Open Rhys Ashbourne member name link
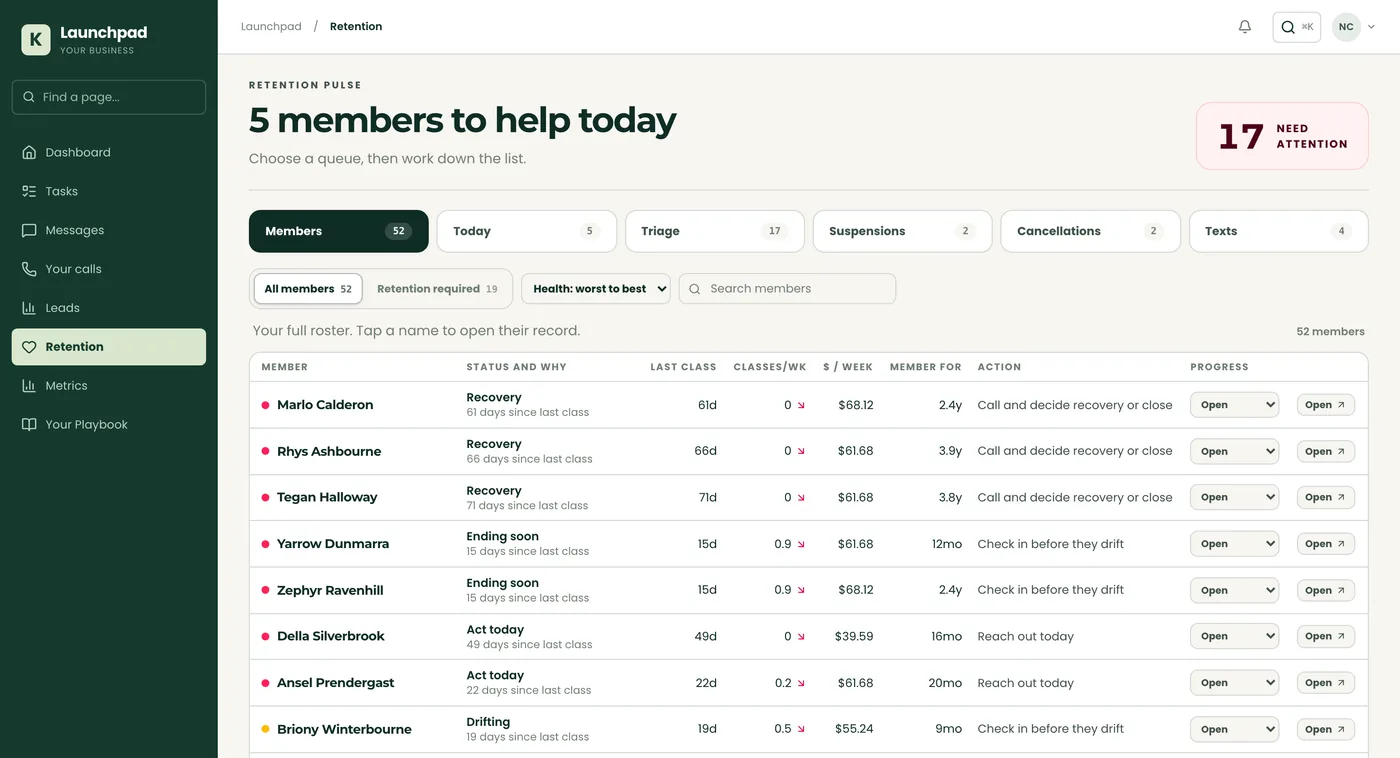The image size is (1400, 758). click(329, 451)
